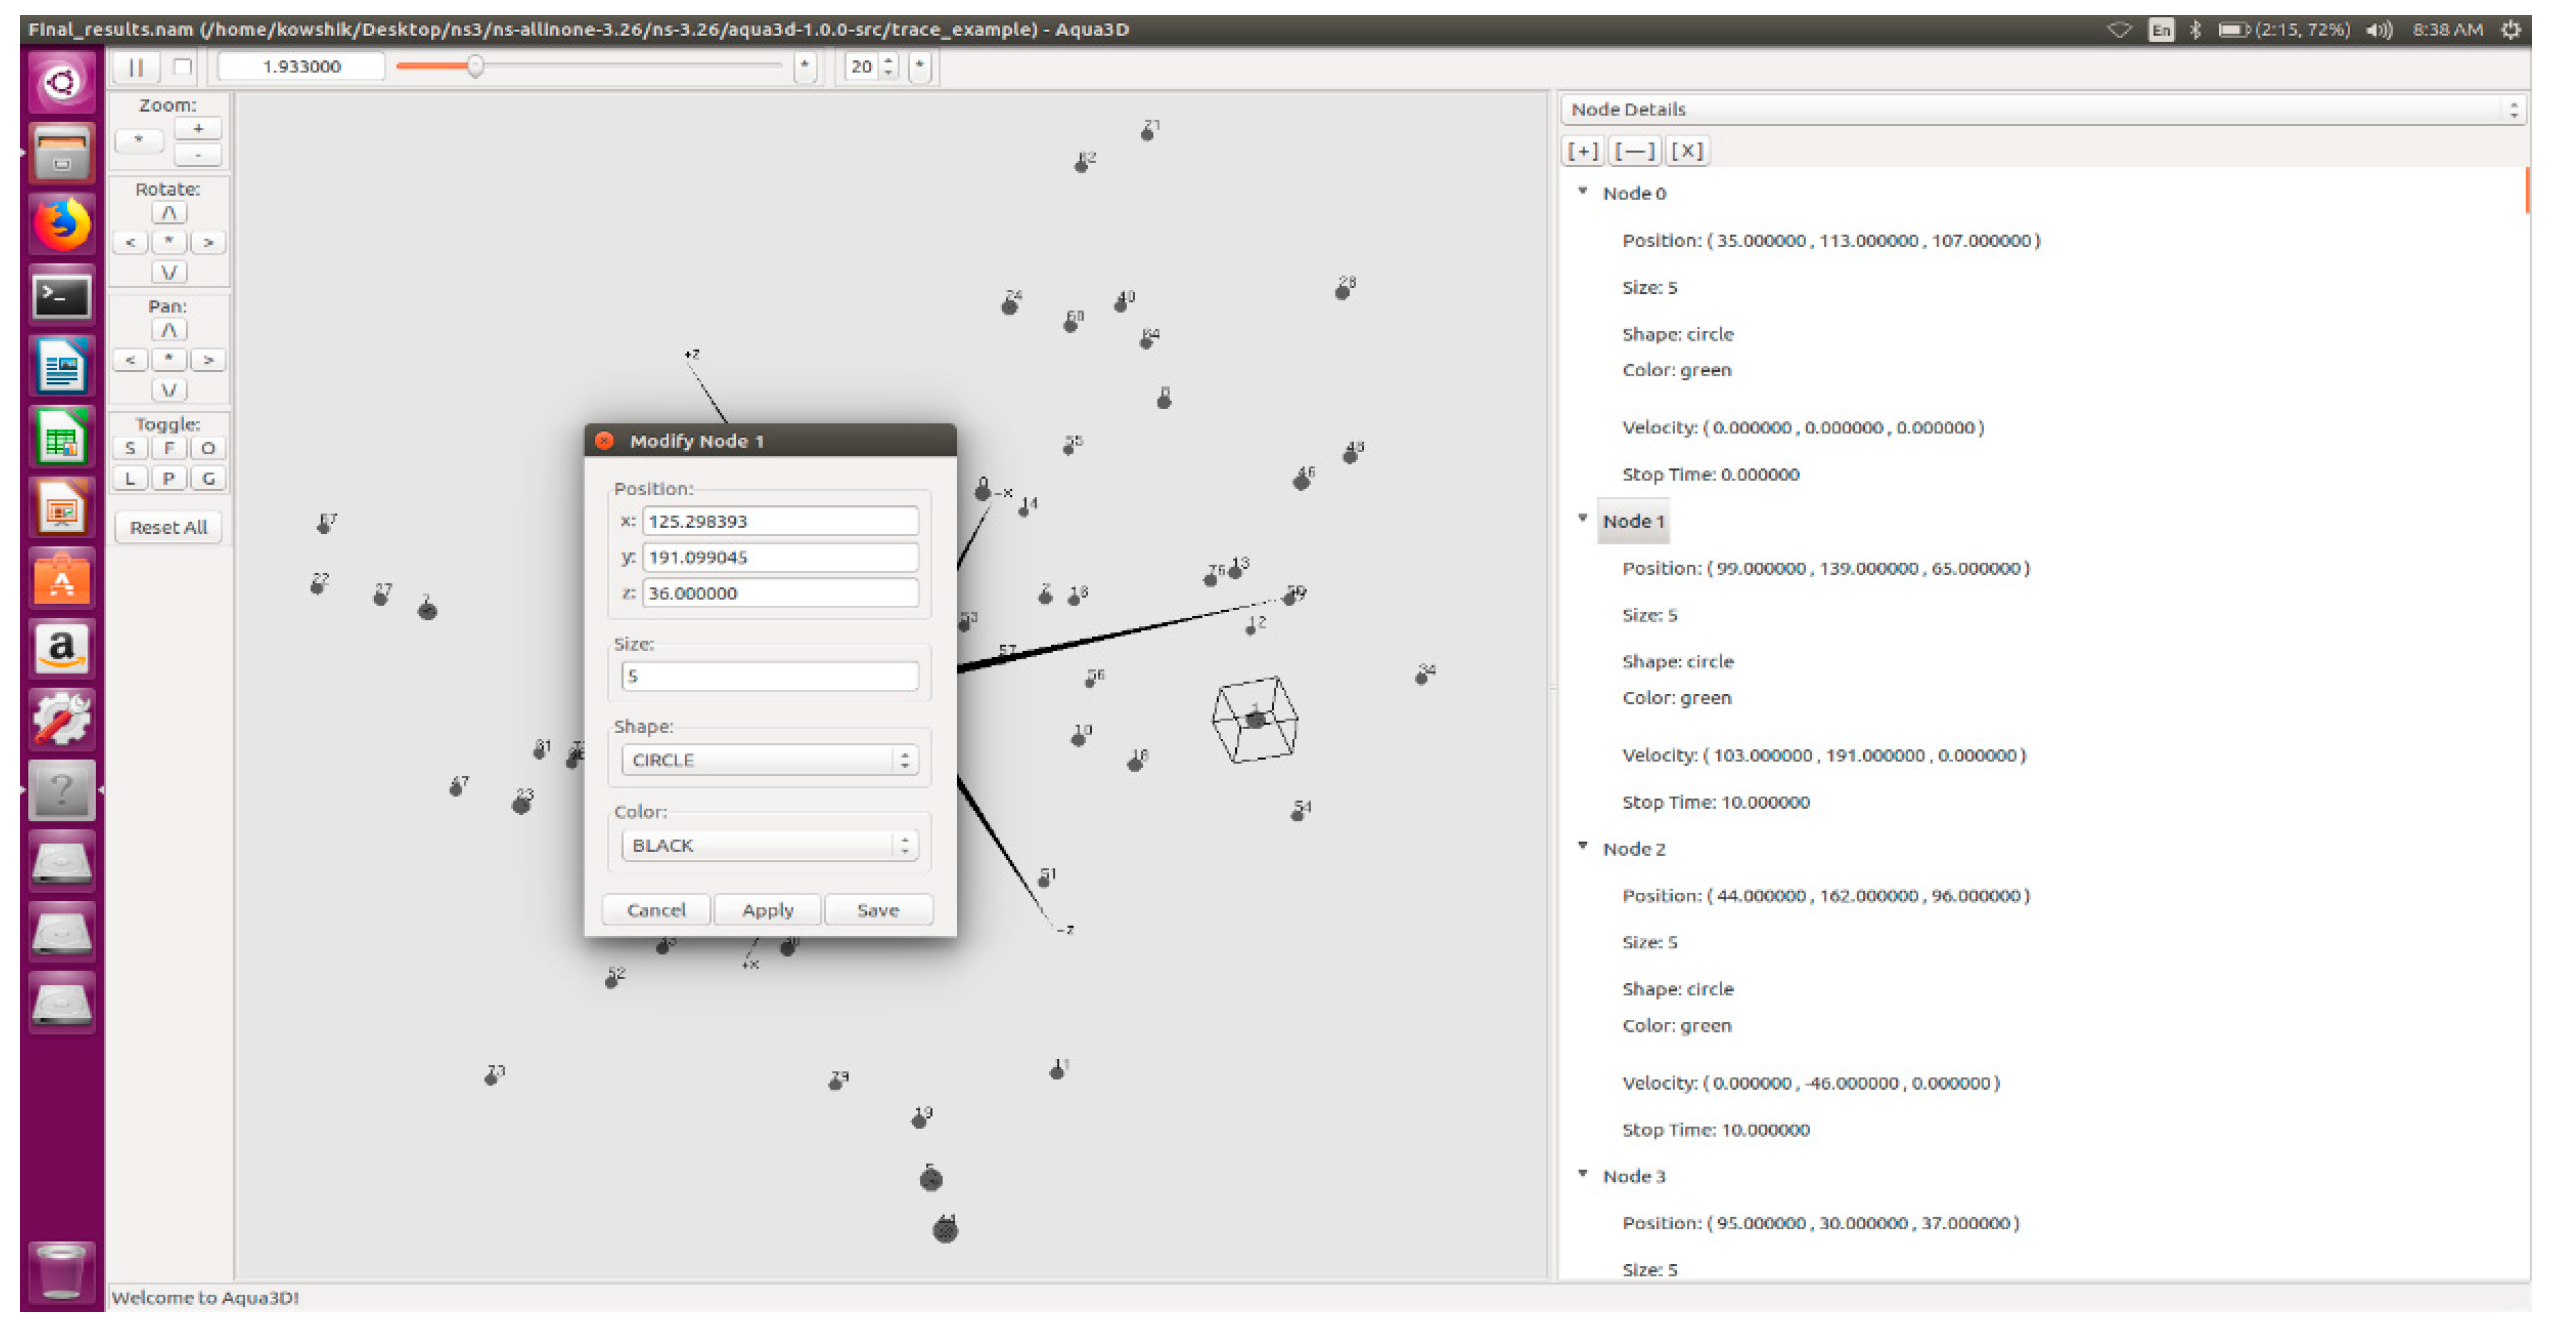Click Reset All button
This screenshot has width=2558, height=1326.
point(168,528)
